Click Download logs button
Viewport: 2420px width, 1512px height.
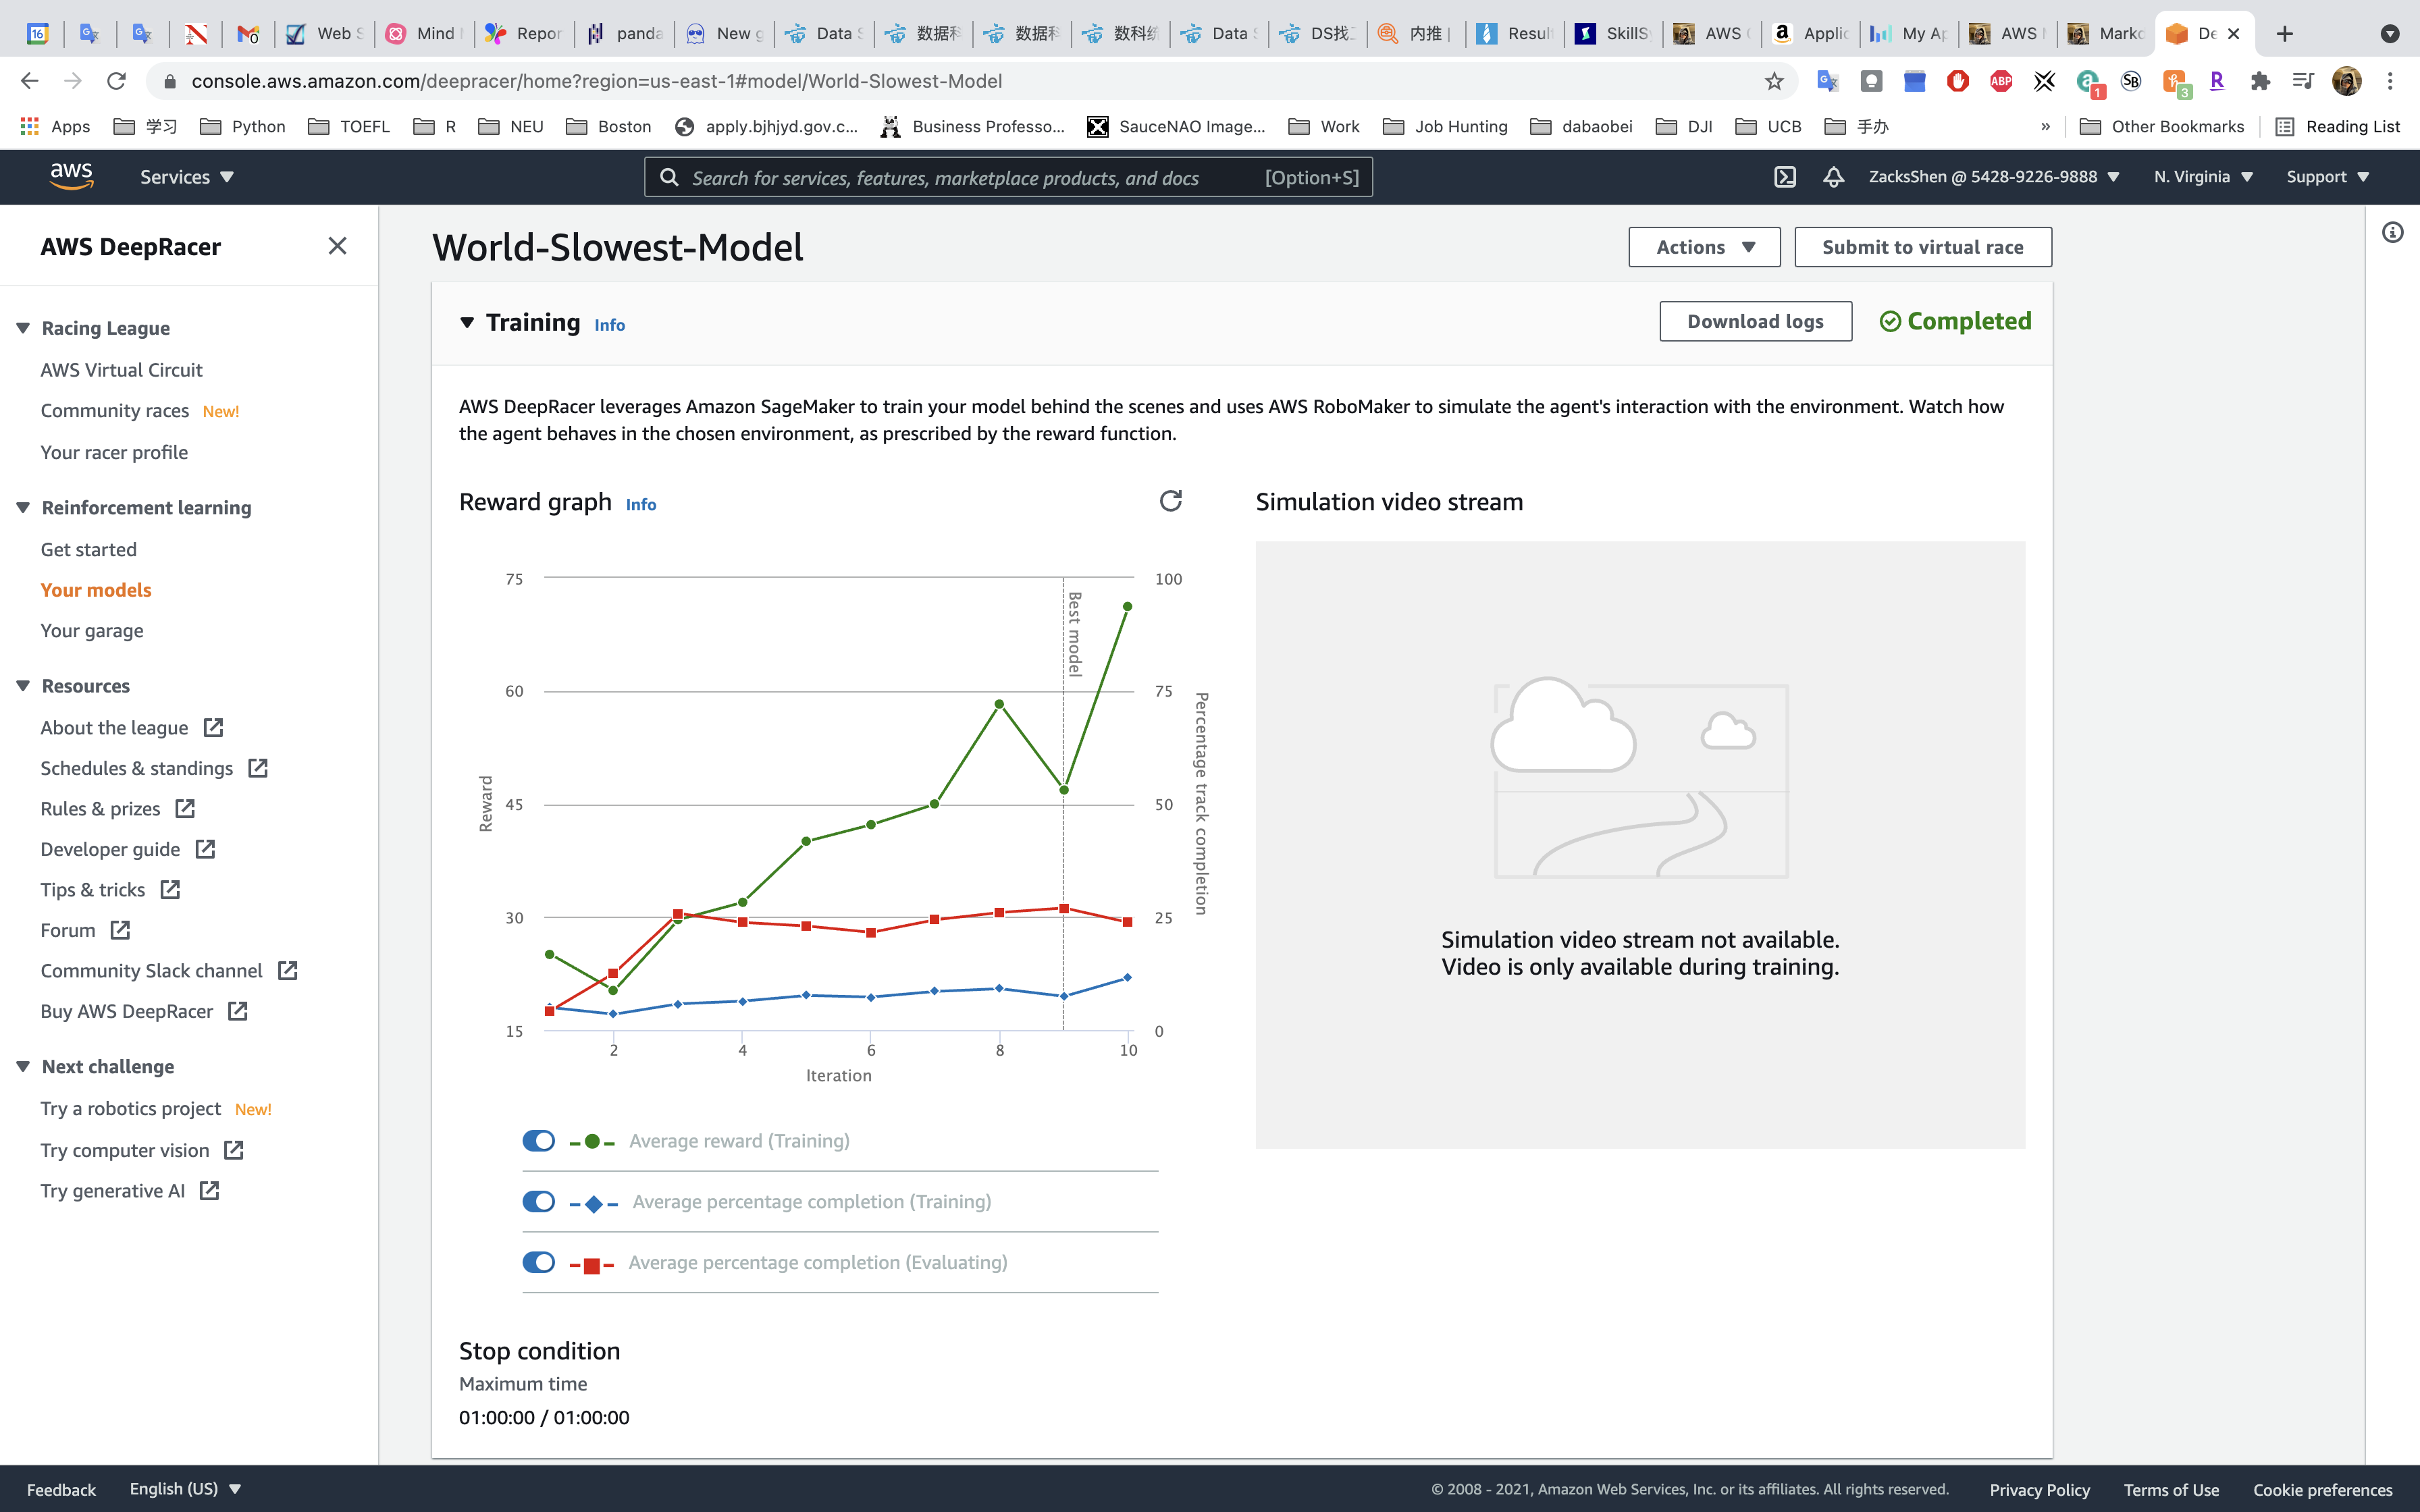pos(1755,321)
